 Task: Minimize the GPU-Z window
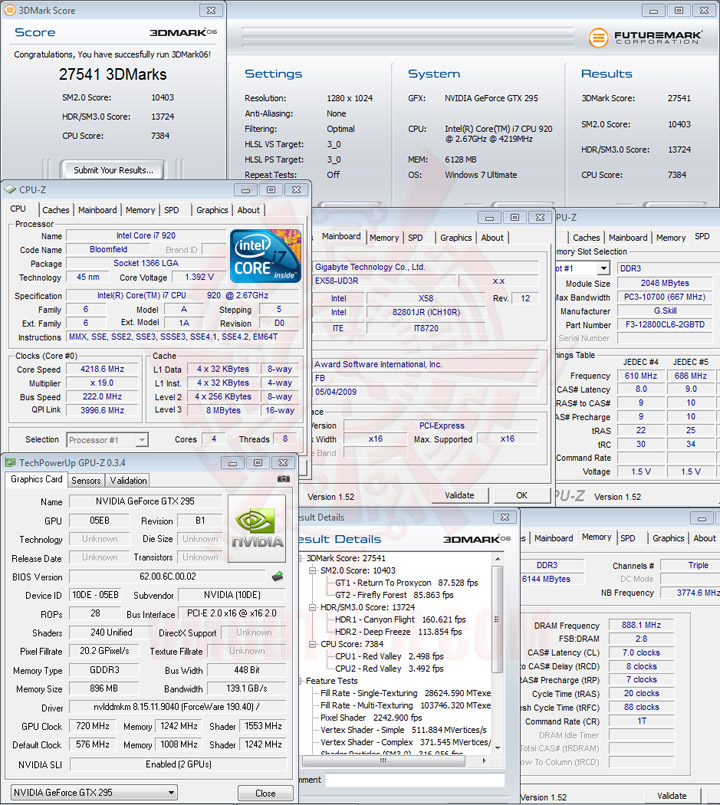[x=232, y=463]
